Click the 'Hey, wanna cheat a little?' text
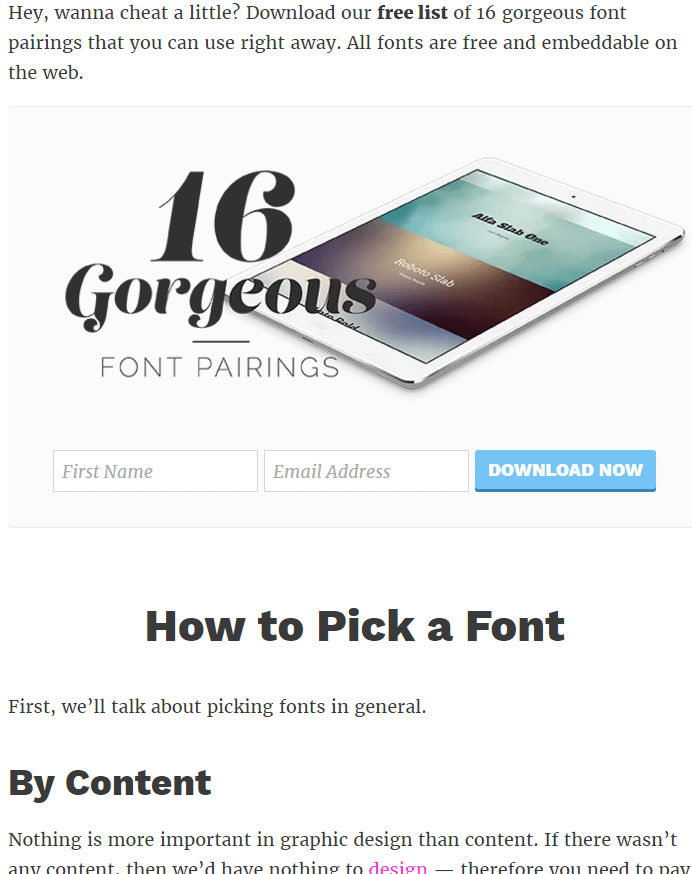 124,12
